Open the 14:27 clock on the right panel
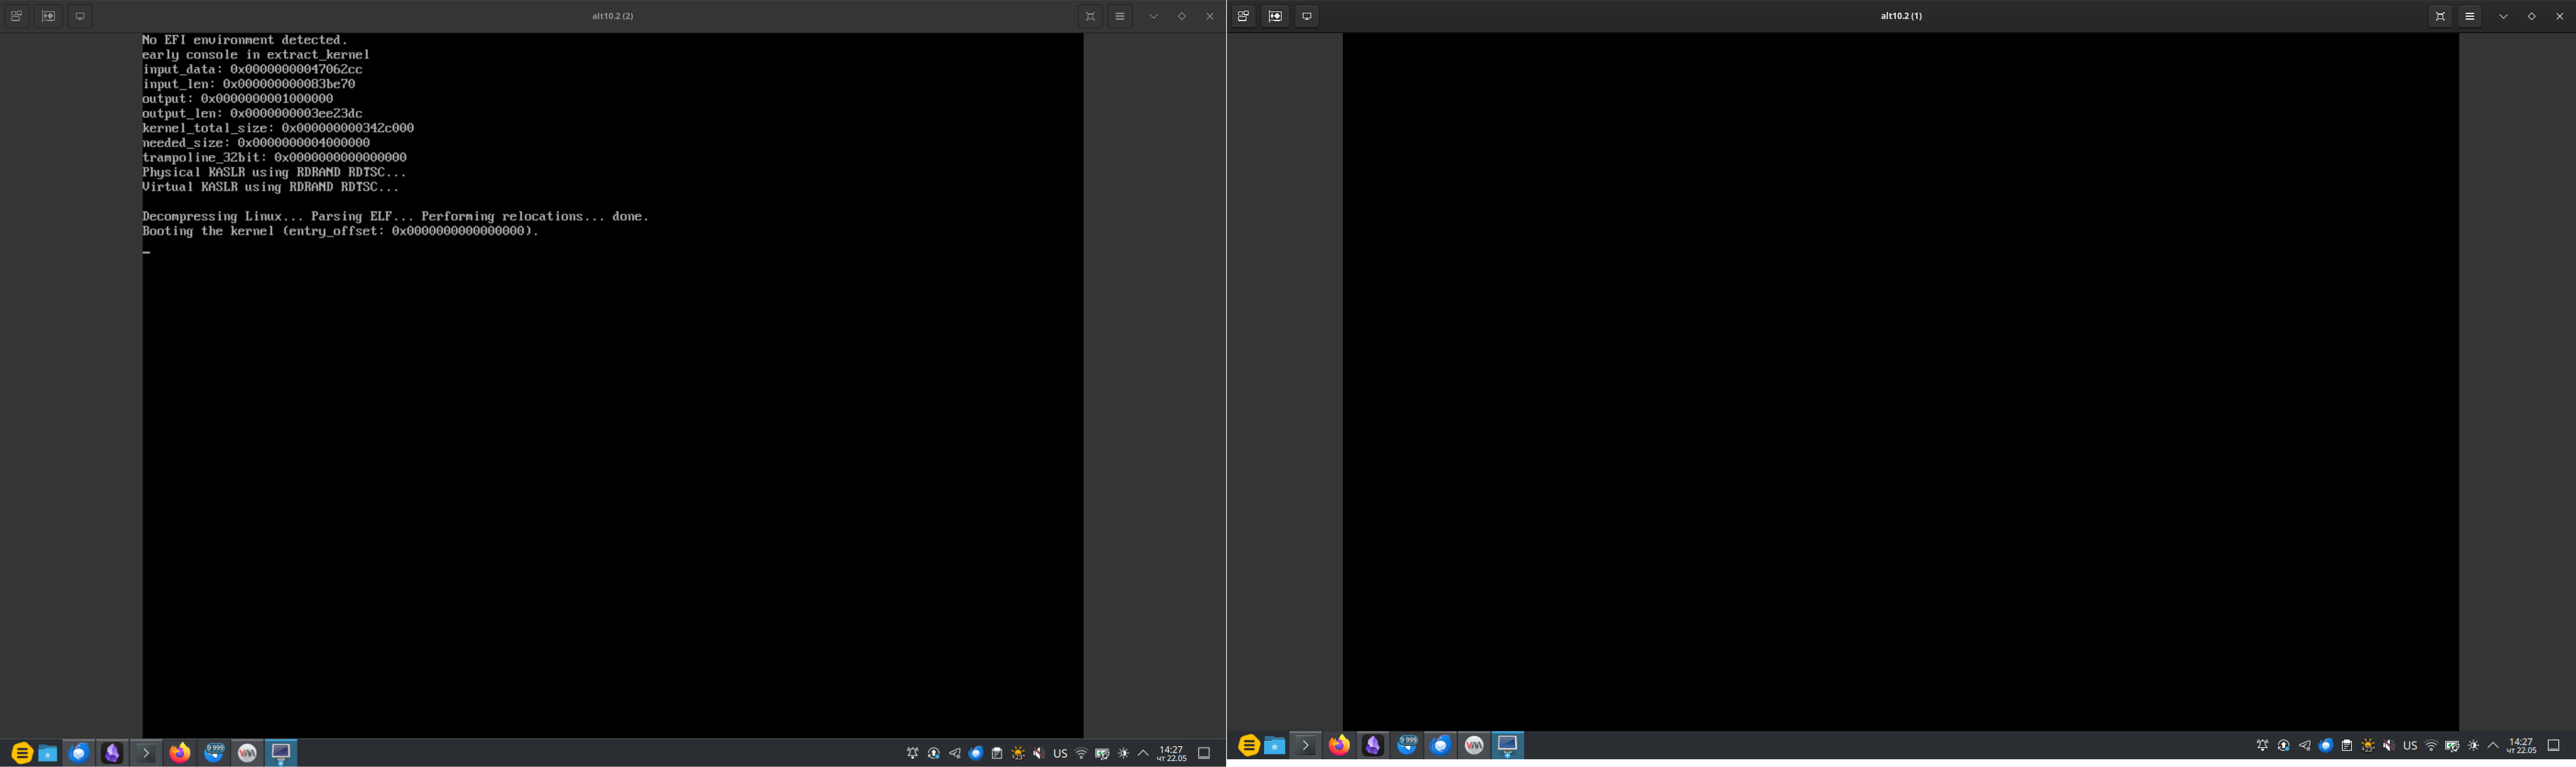2576x767 pixels. pyautogui.click(x=2521, y=745)
